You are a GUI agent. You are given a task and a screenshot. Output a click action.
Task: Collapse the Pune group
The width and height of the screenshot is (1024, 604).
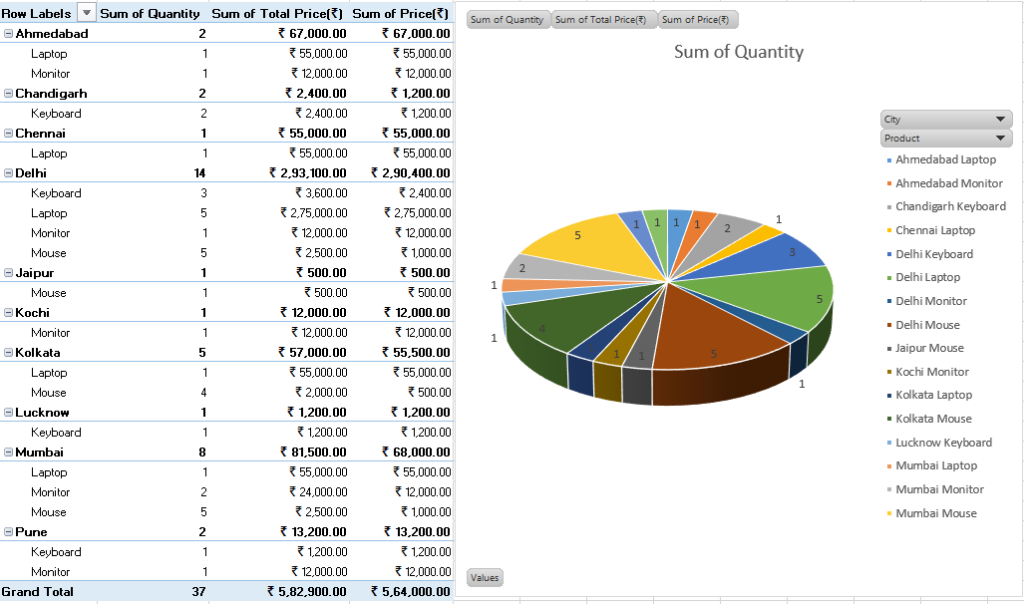[x=8, y=532]
